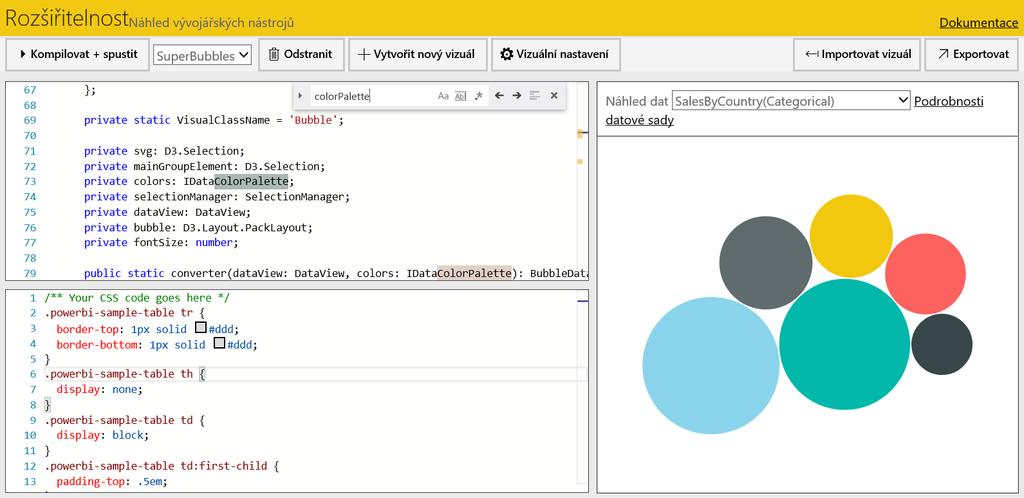The image size is (1024, 498).
Task: Select the yellow bubble
Action: click(x=851, y=236)
